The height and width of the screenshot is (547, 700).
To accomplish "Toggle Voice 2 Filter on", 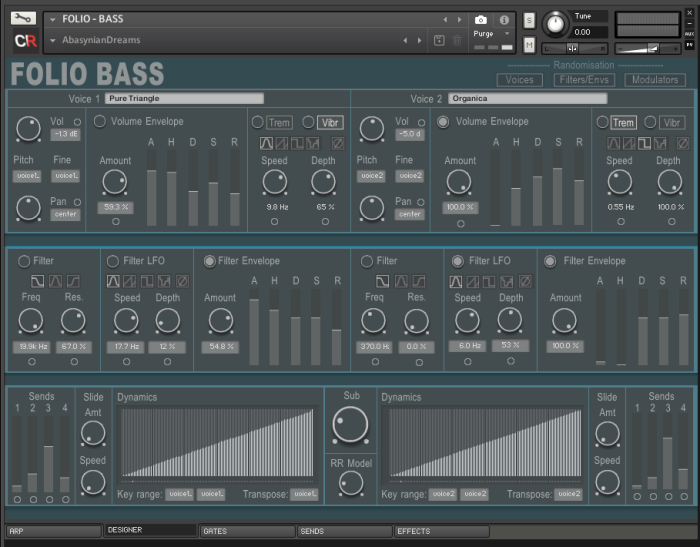I will 367,261.
